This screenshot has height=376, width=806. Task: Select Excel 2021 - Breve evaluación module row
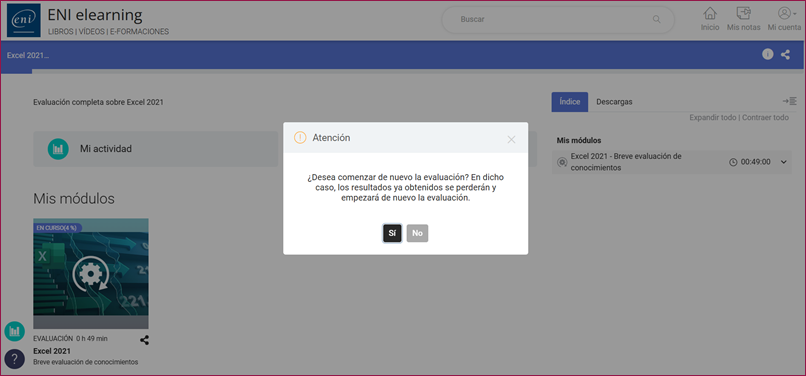(672, 162)
